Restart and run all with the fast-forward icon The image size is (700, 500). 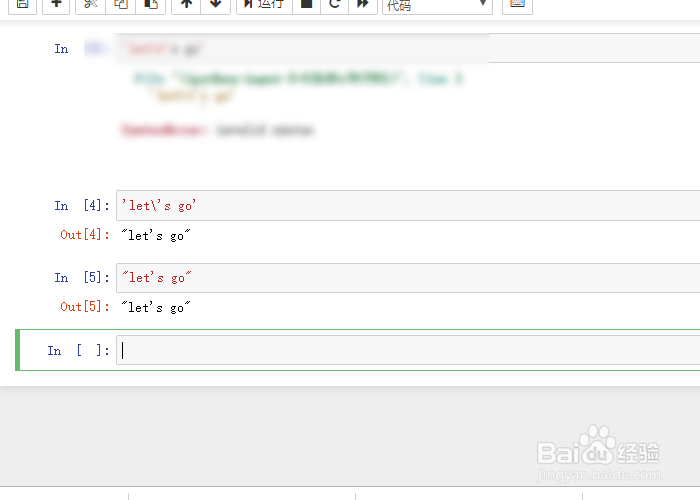362,5
